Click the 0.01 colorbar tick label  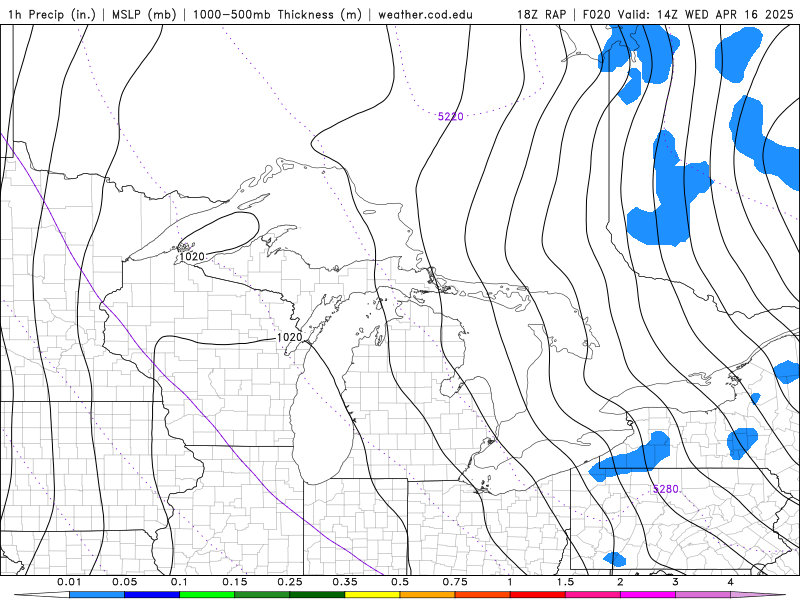pyautogui.click(x=69, y=582)
